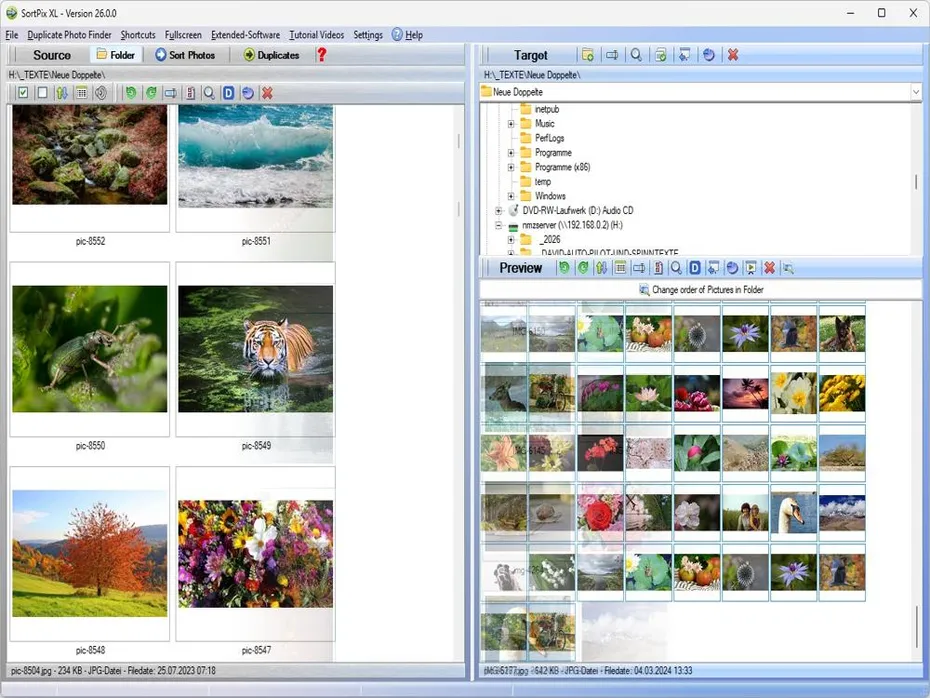This screenshot has height=698, width=930.
Task: Delete selected photos with red X in Source toolbar
Action: click(x=266, y=92)
